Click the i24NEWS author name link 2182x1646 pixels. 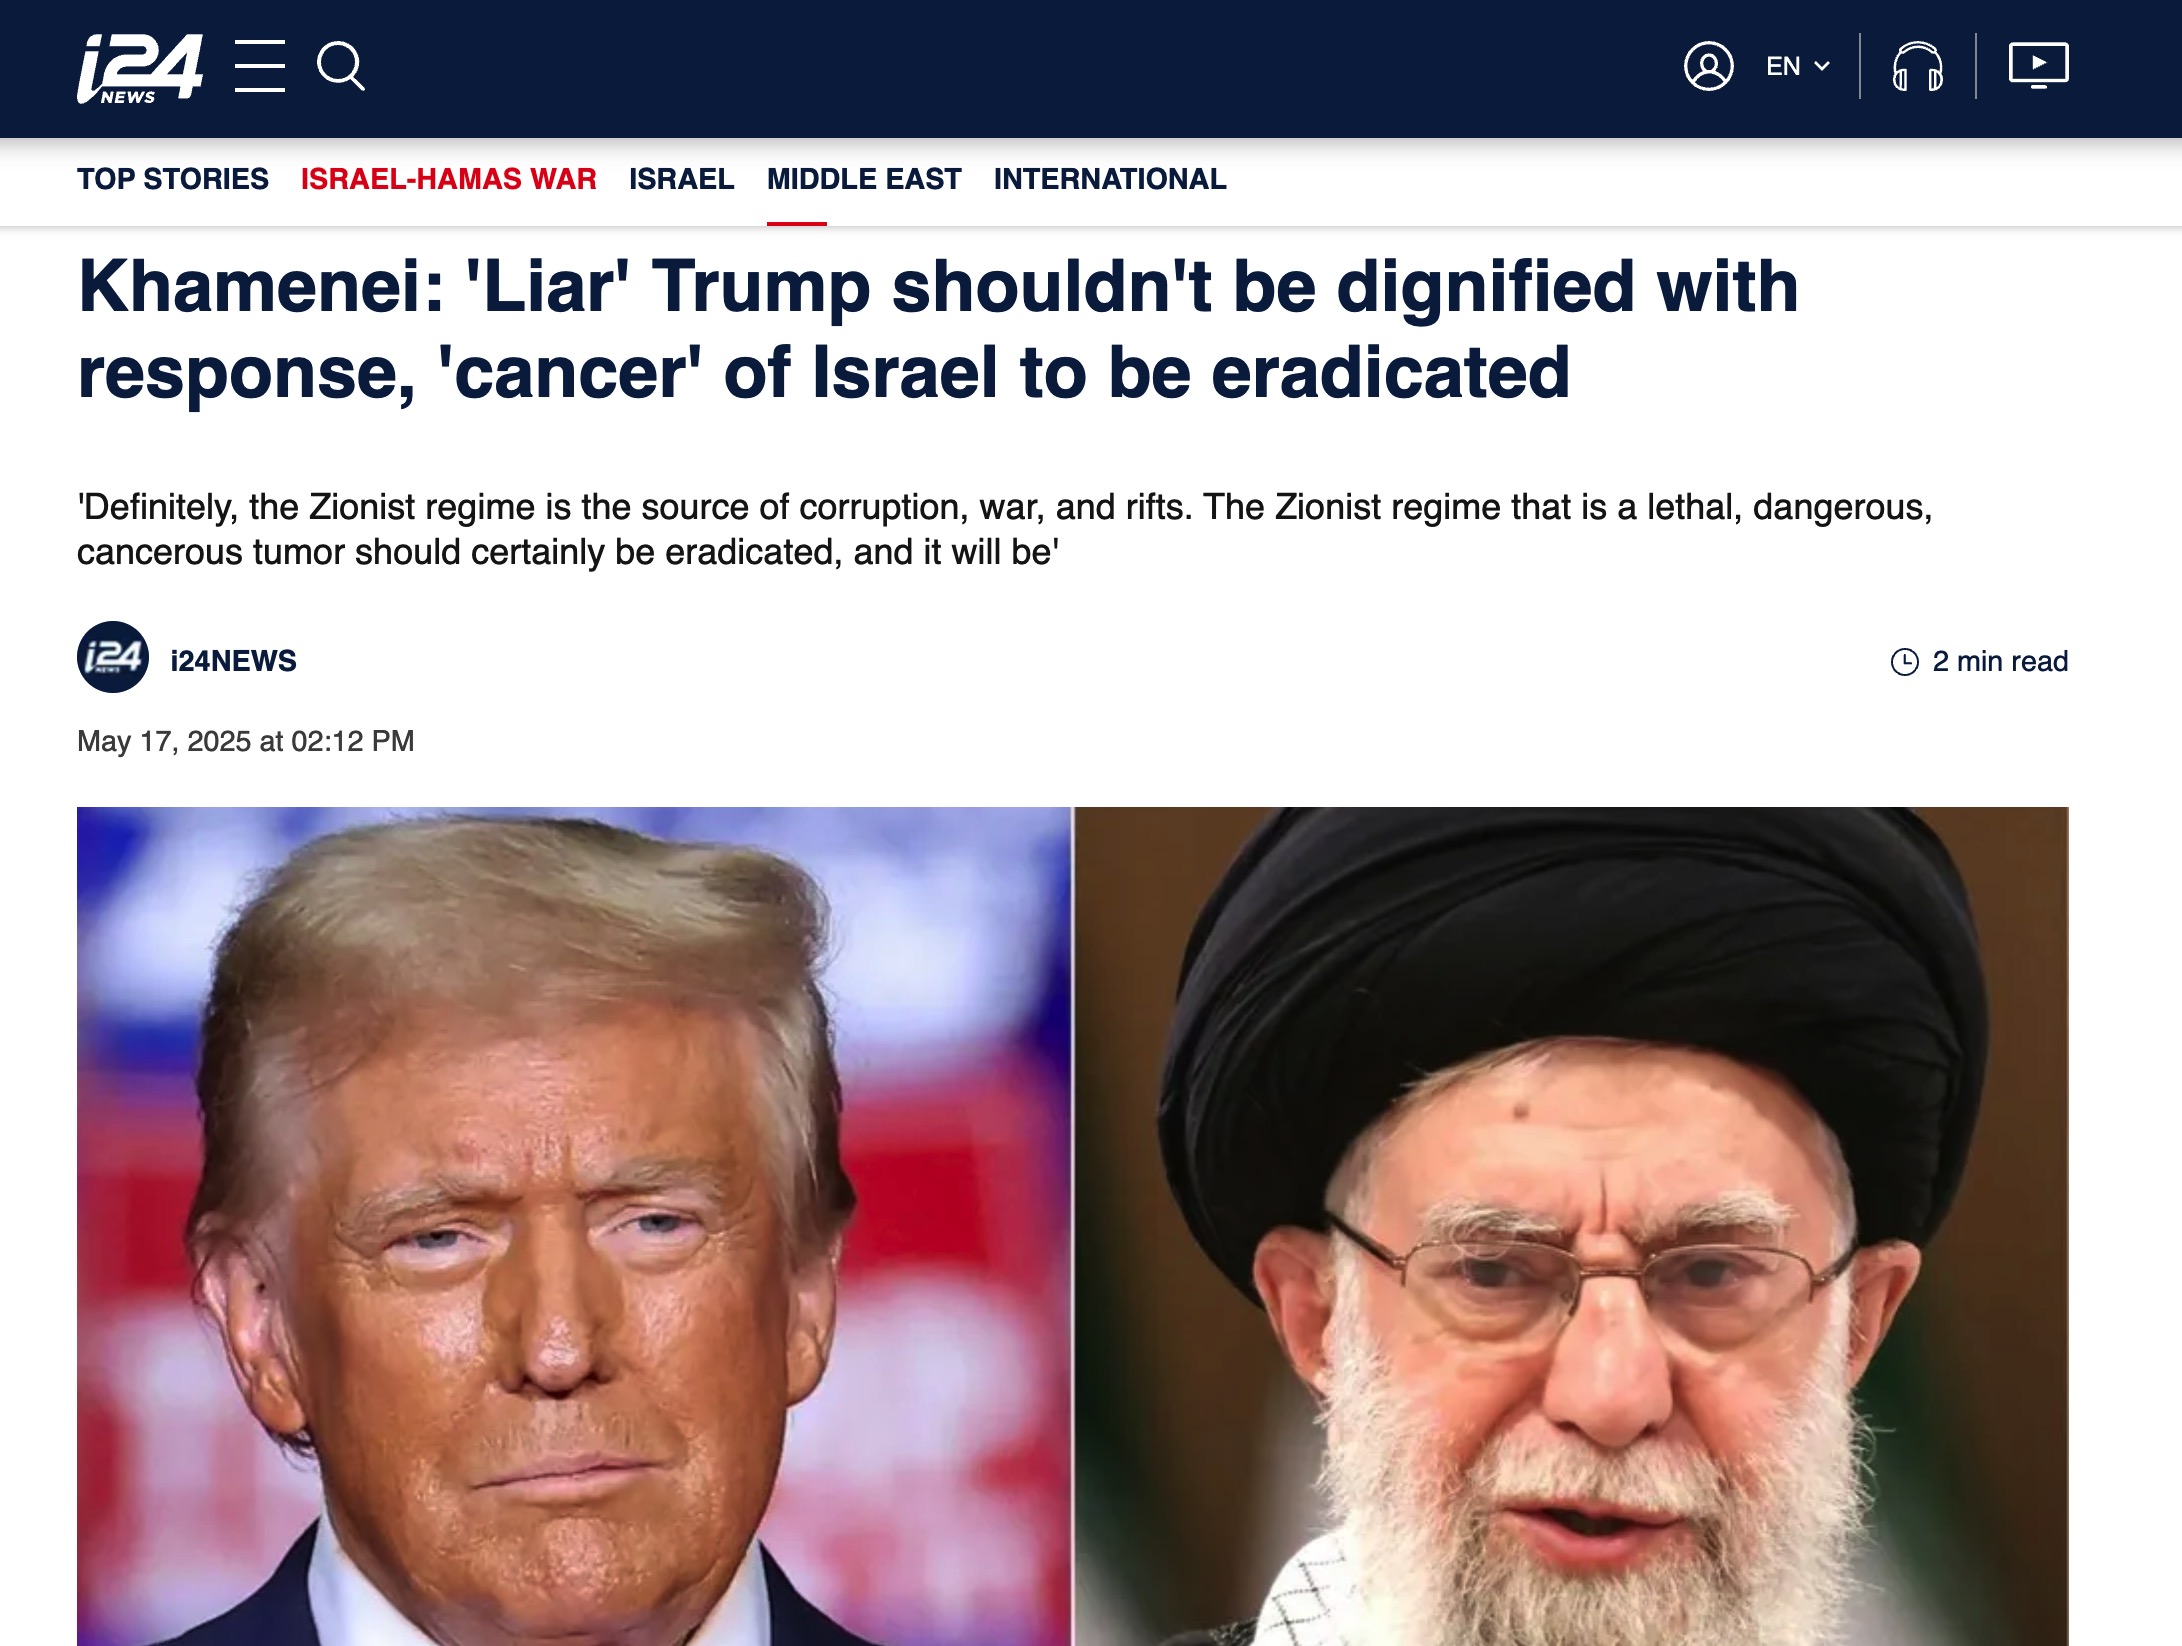pyautogui.click(x=233, y=661)
